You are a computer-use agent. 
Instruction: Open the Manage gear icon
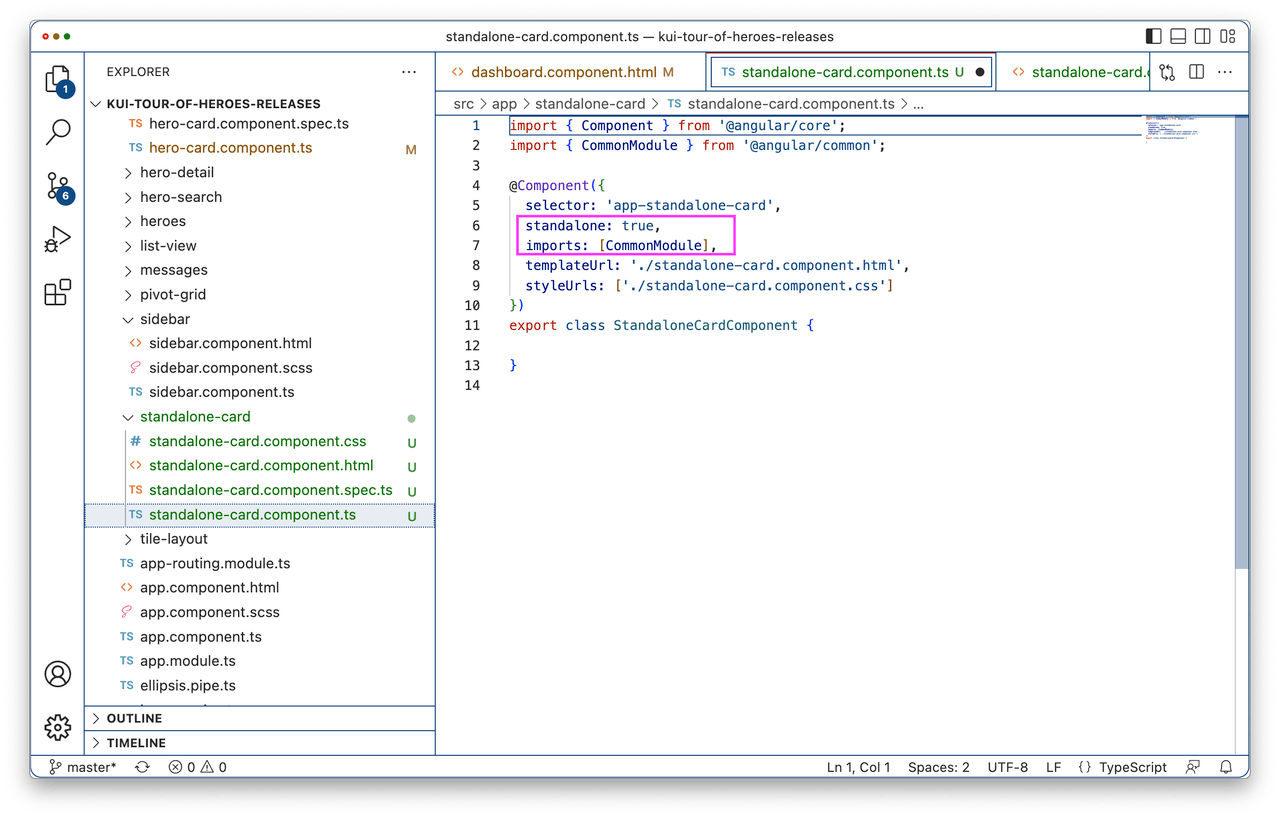pyautogui.click(x=58, y=727)
